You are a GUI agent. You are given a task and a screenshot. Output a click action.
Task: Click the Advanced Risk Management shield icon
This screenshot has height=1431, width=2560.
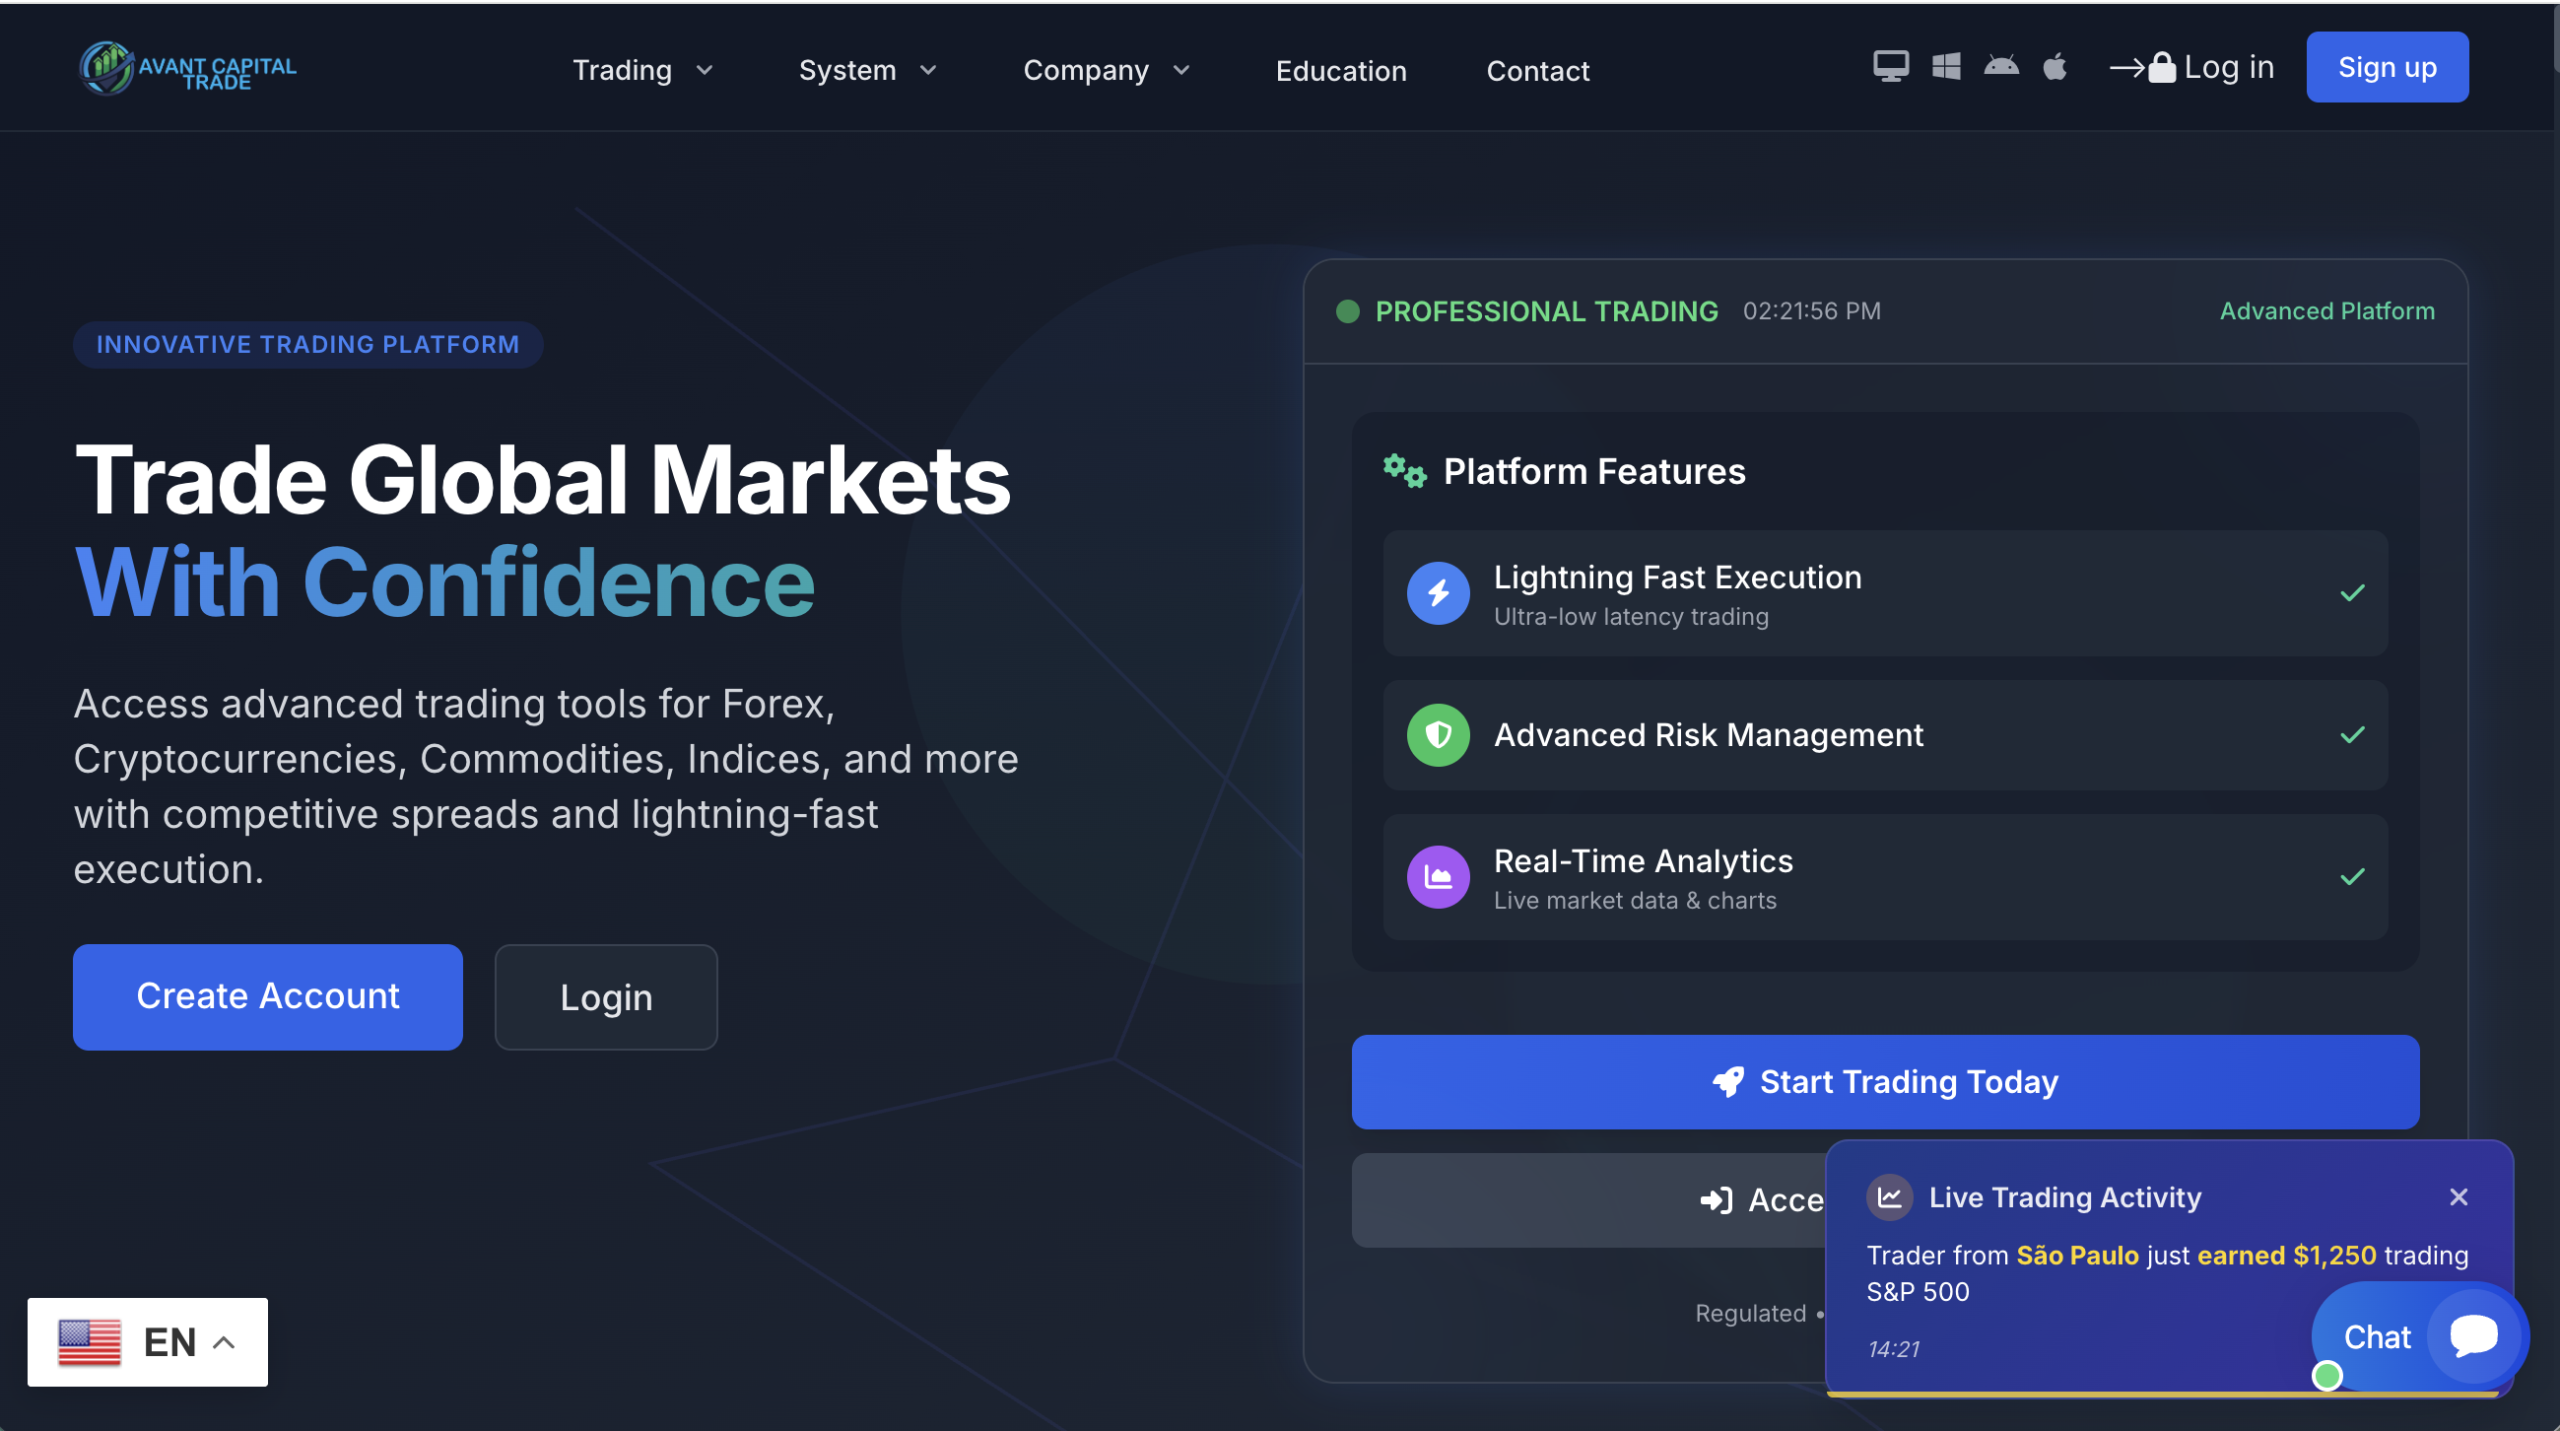point(1438,735)
